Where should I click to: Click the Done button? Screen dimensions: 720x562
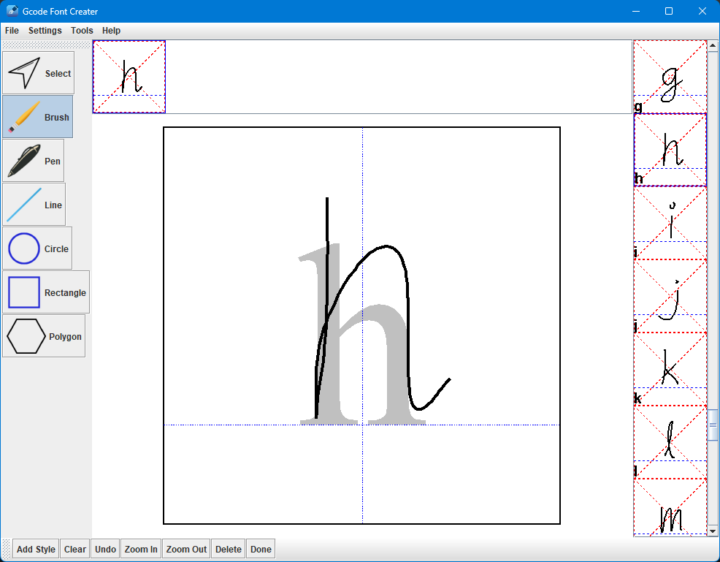click(x=261, y=549)
